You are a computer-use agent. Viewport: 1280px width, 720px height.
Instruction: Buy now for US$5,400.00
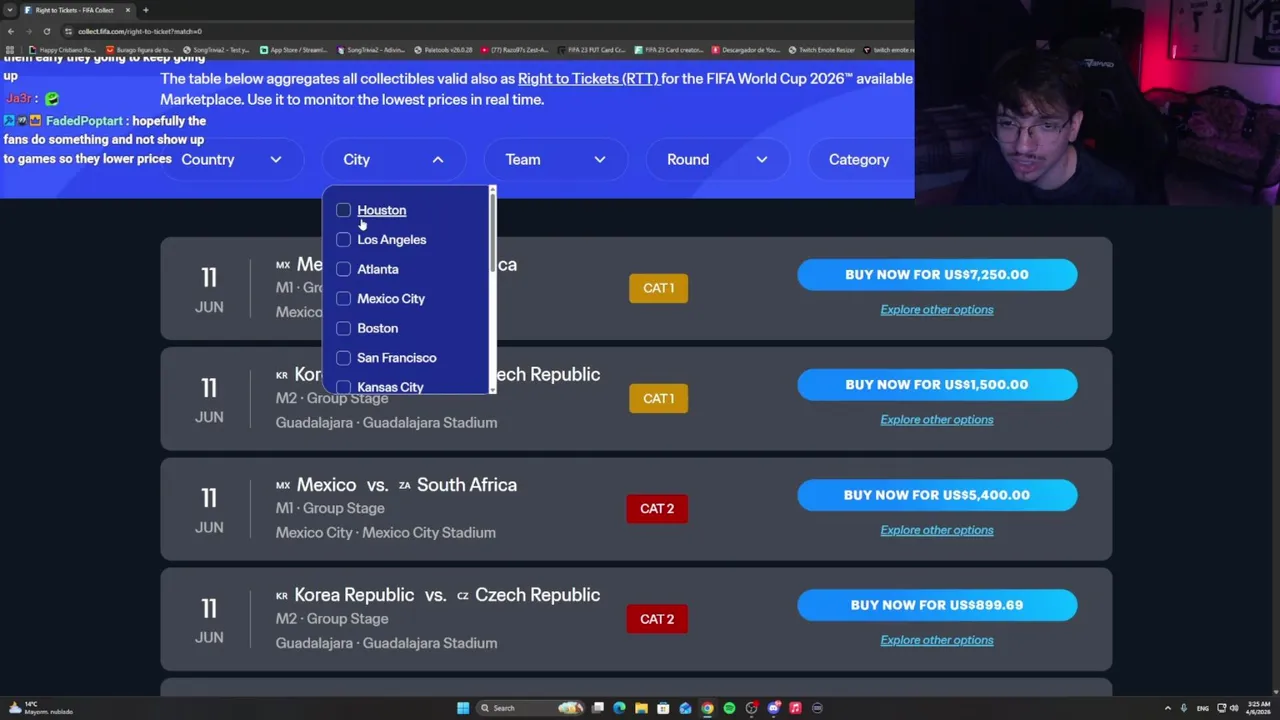point(937,495)
